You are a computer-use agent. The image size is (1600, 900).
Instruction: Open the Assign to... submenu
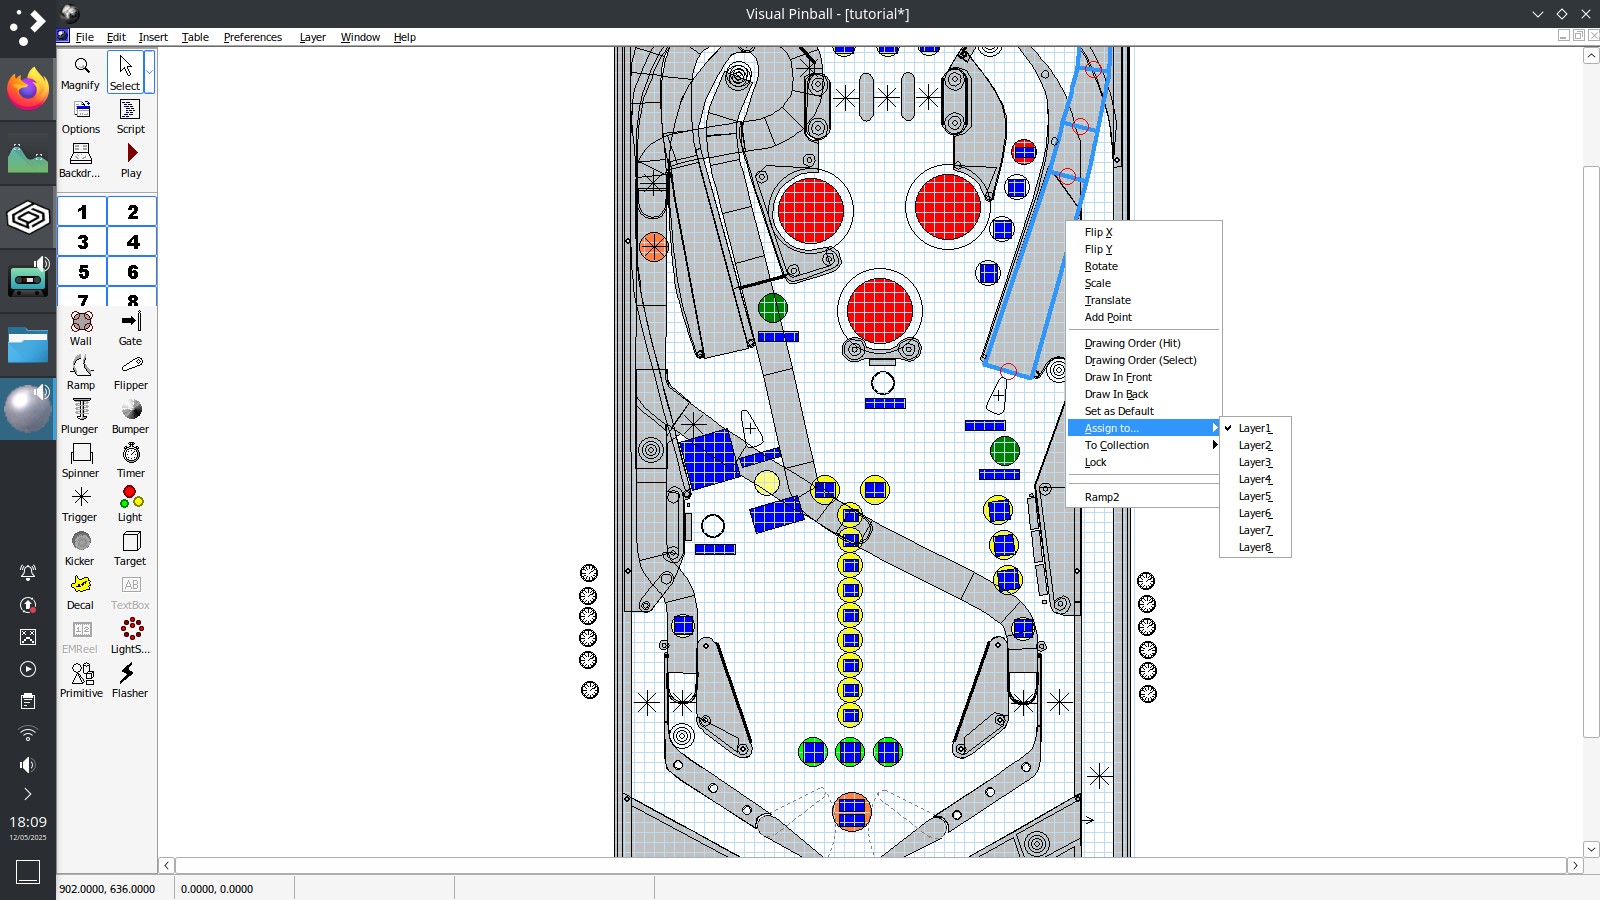click(1144, 428)
